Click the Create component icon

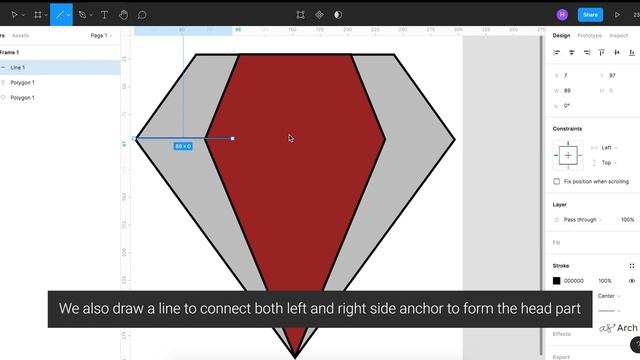(319, 15)
